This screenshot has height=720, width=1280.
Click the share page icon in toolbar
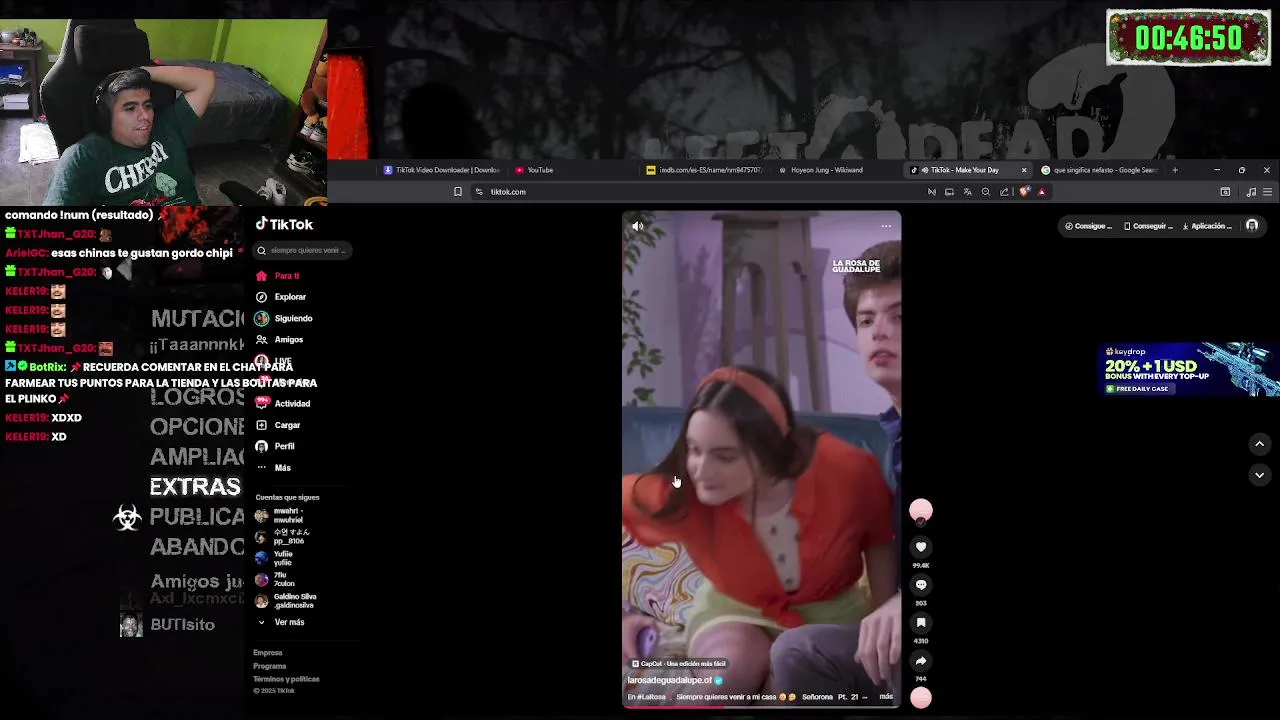tap(1004, 192)
